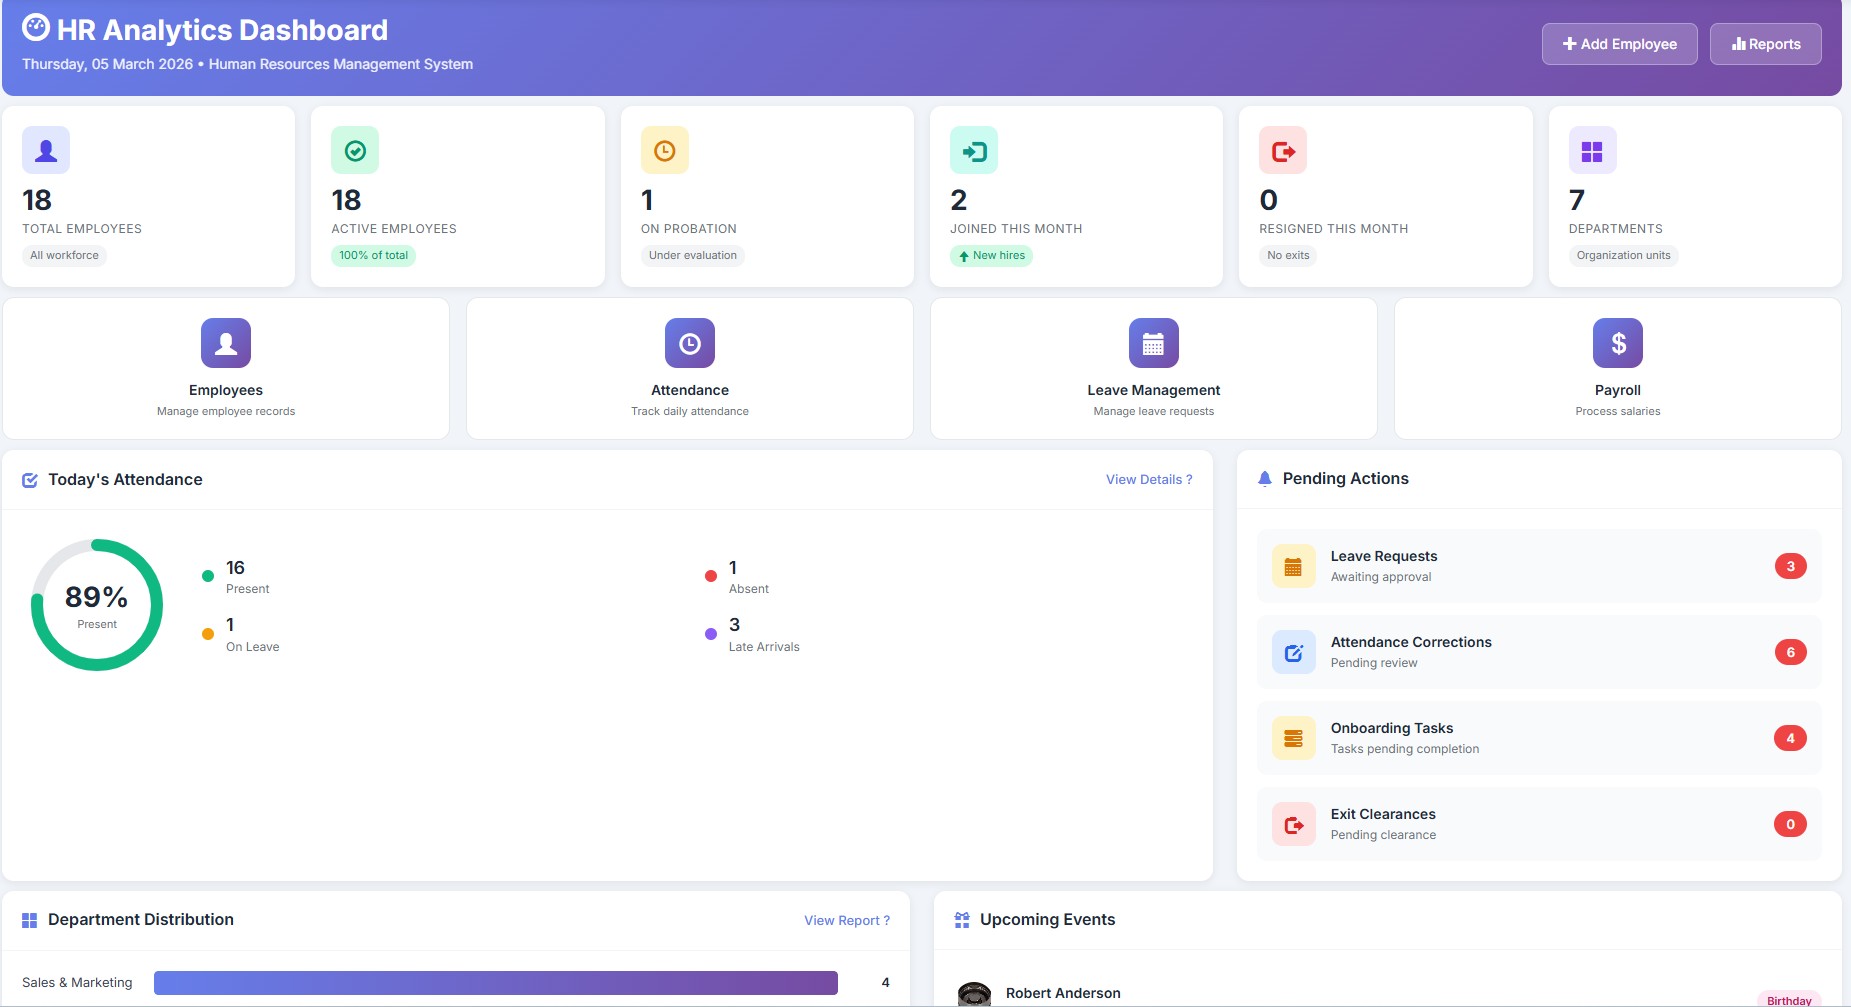This screenshot has height=1007, width=1851.
Task: Open the Attendance tracking card
Action: (x=689, y=367)
